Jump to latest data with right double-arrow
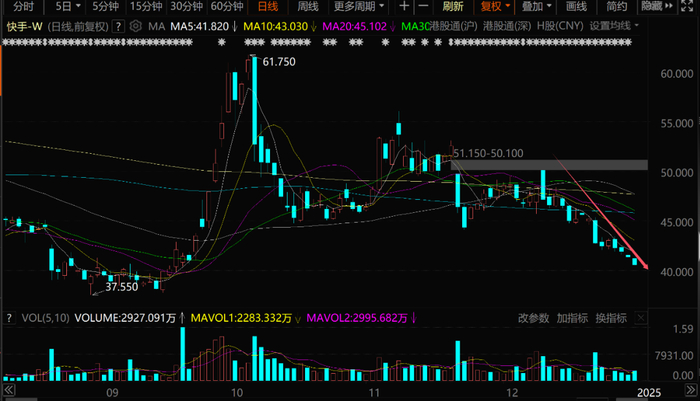This screenshot has width=700, height=401. [691, 390]
